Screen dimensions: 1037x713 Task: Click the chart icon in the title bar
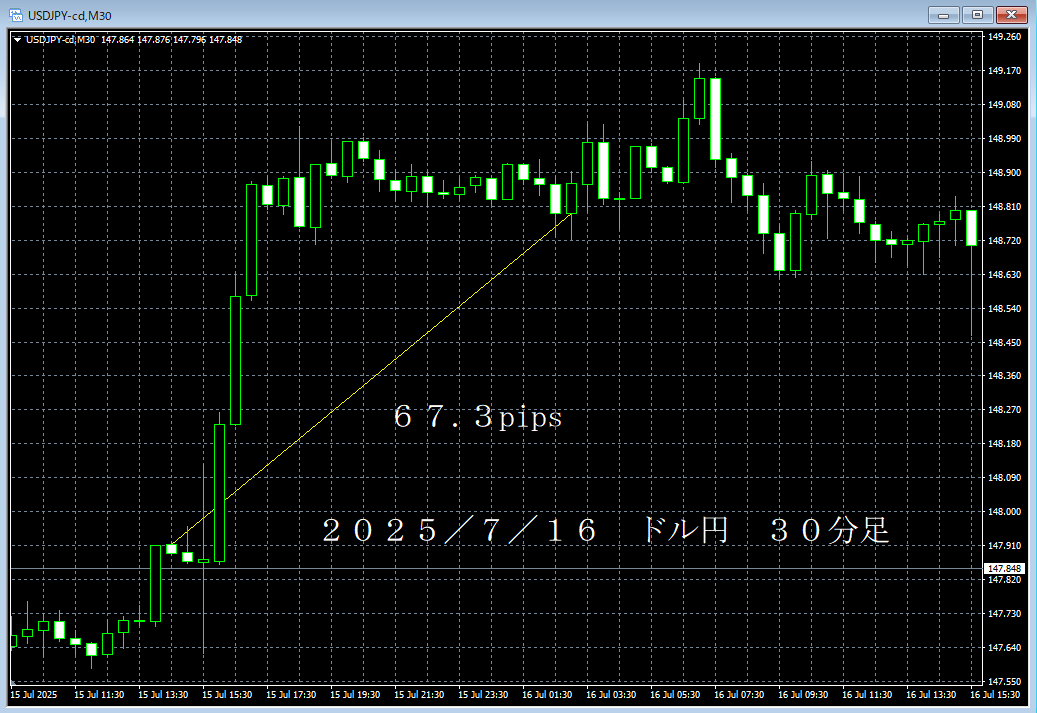pyautogui.click(x=18, y=15)
